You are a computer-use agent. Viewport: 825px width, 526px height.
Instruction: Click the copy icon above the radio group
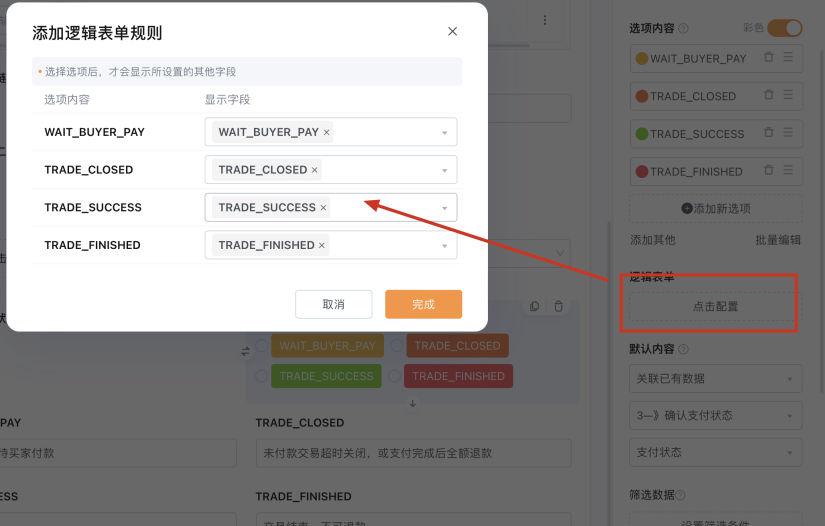click(x=535, y=306)
